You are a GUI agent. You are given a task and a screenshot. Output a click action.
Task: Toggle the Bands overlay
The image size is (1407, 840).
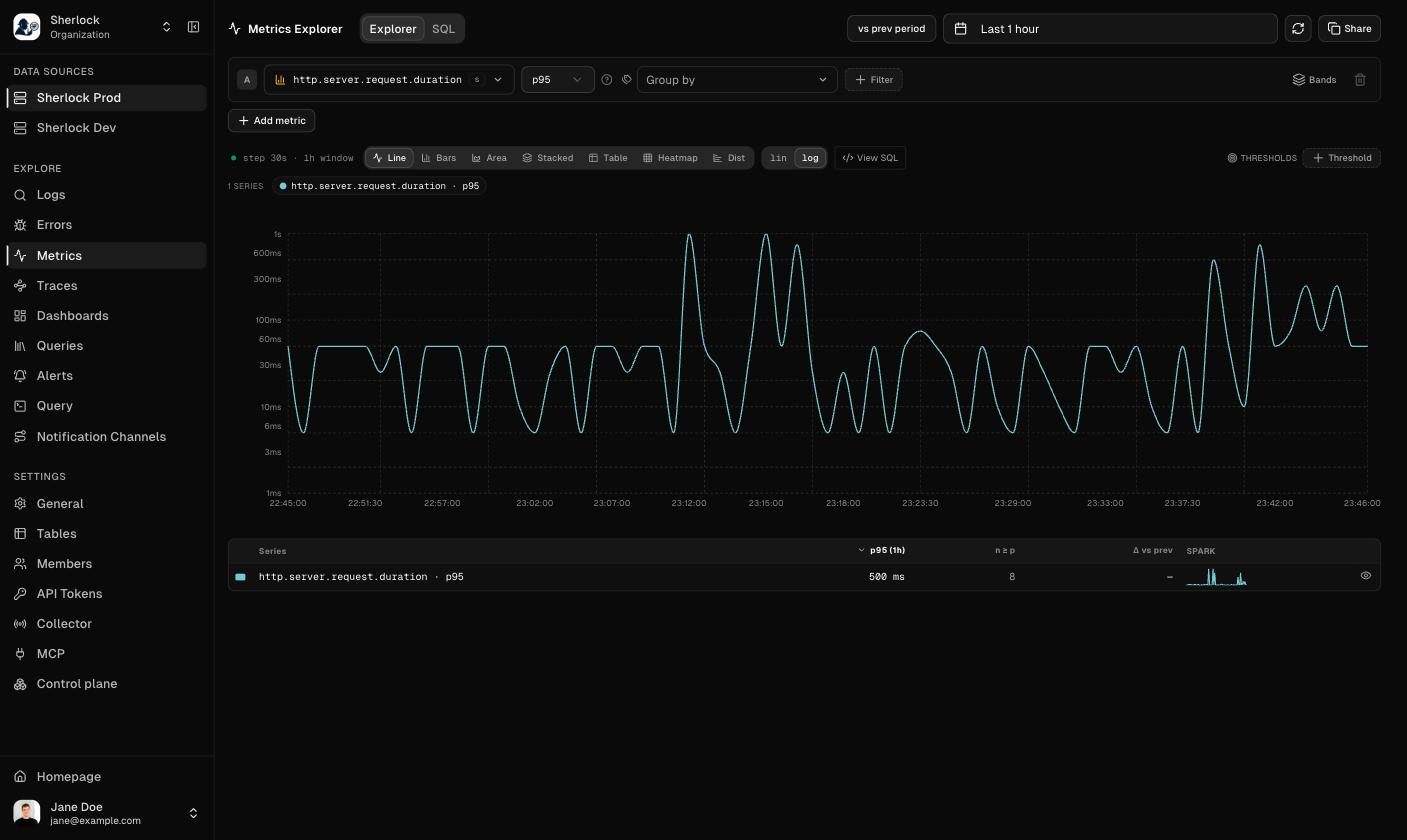point(1314,80)
